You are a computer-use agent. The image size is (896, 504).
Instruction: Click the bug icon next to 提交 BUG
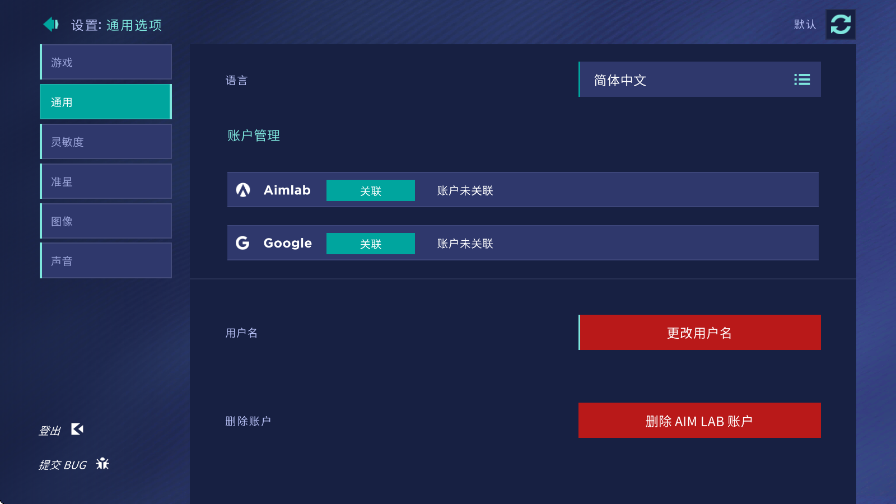[102, 463]
